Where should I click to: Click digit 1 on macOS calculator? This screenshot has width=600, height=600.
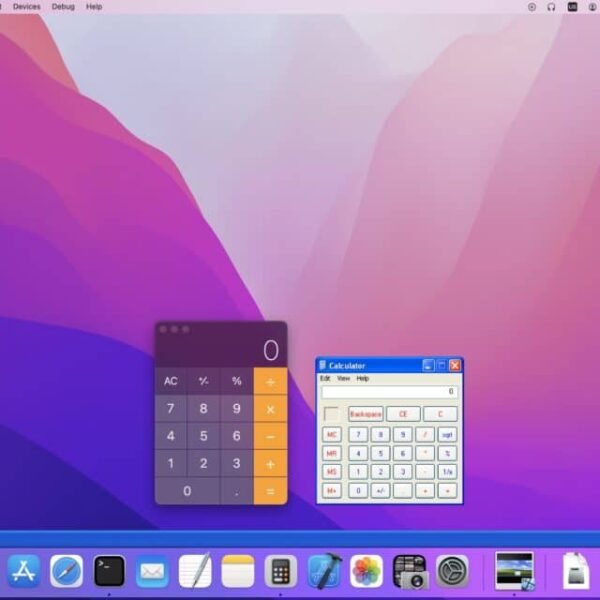tap(171, 463)
